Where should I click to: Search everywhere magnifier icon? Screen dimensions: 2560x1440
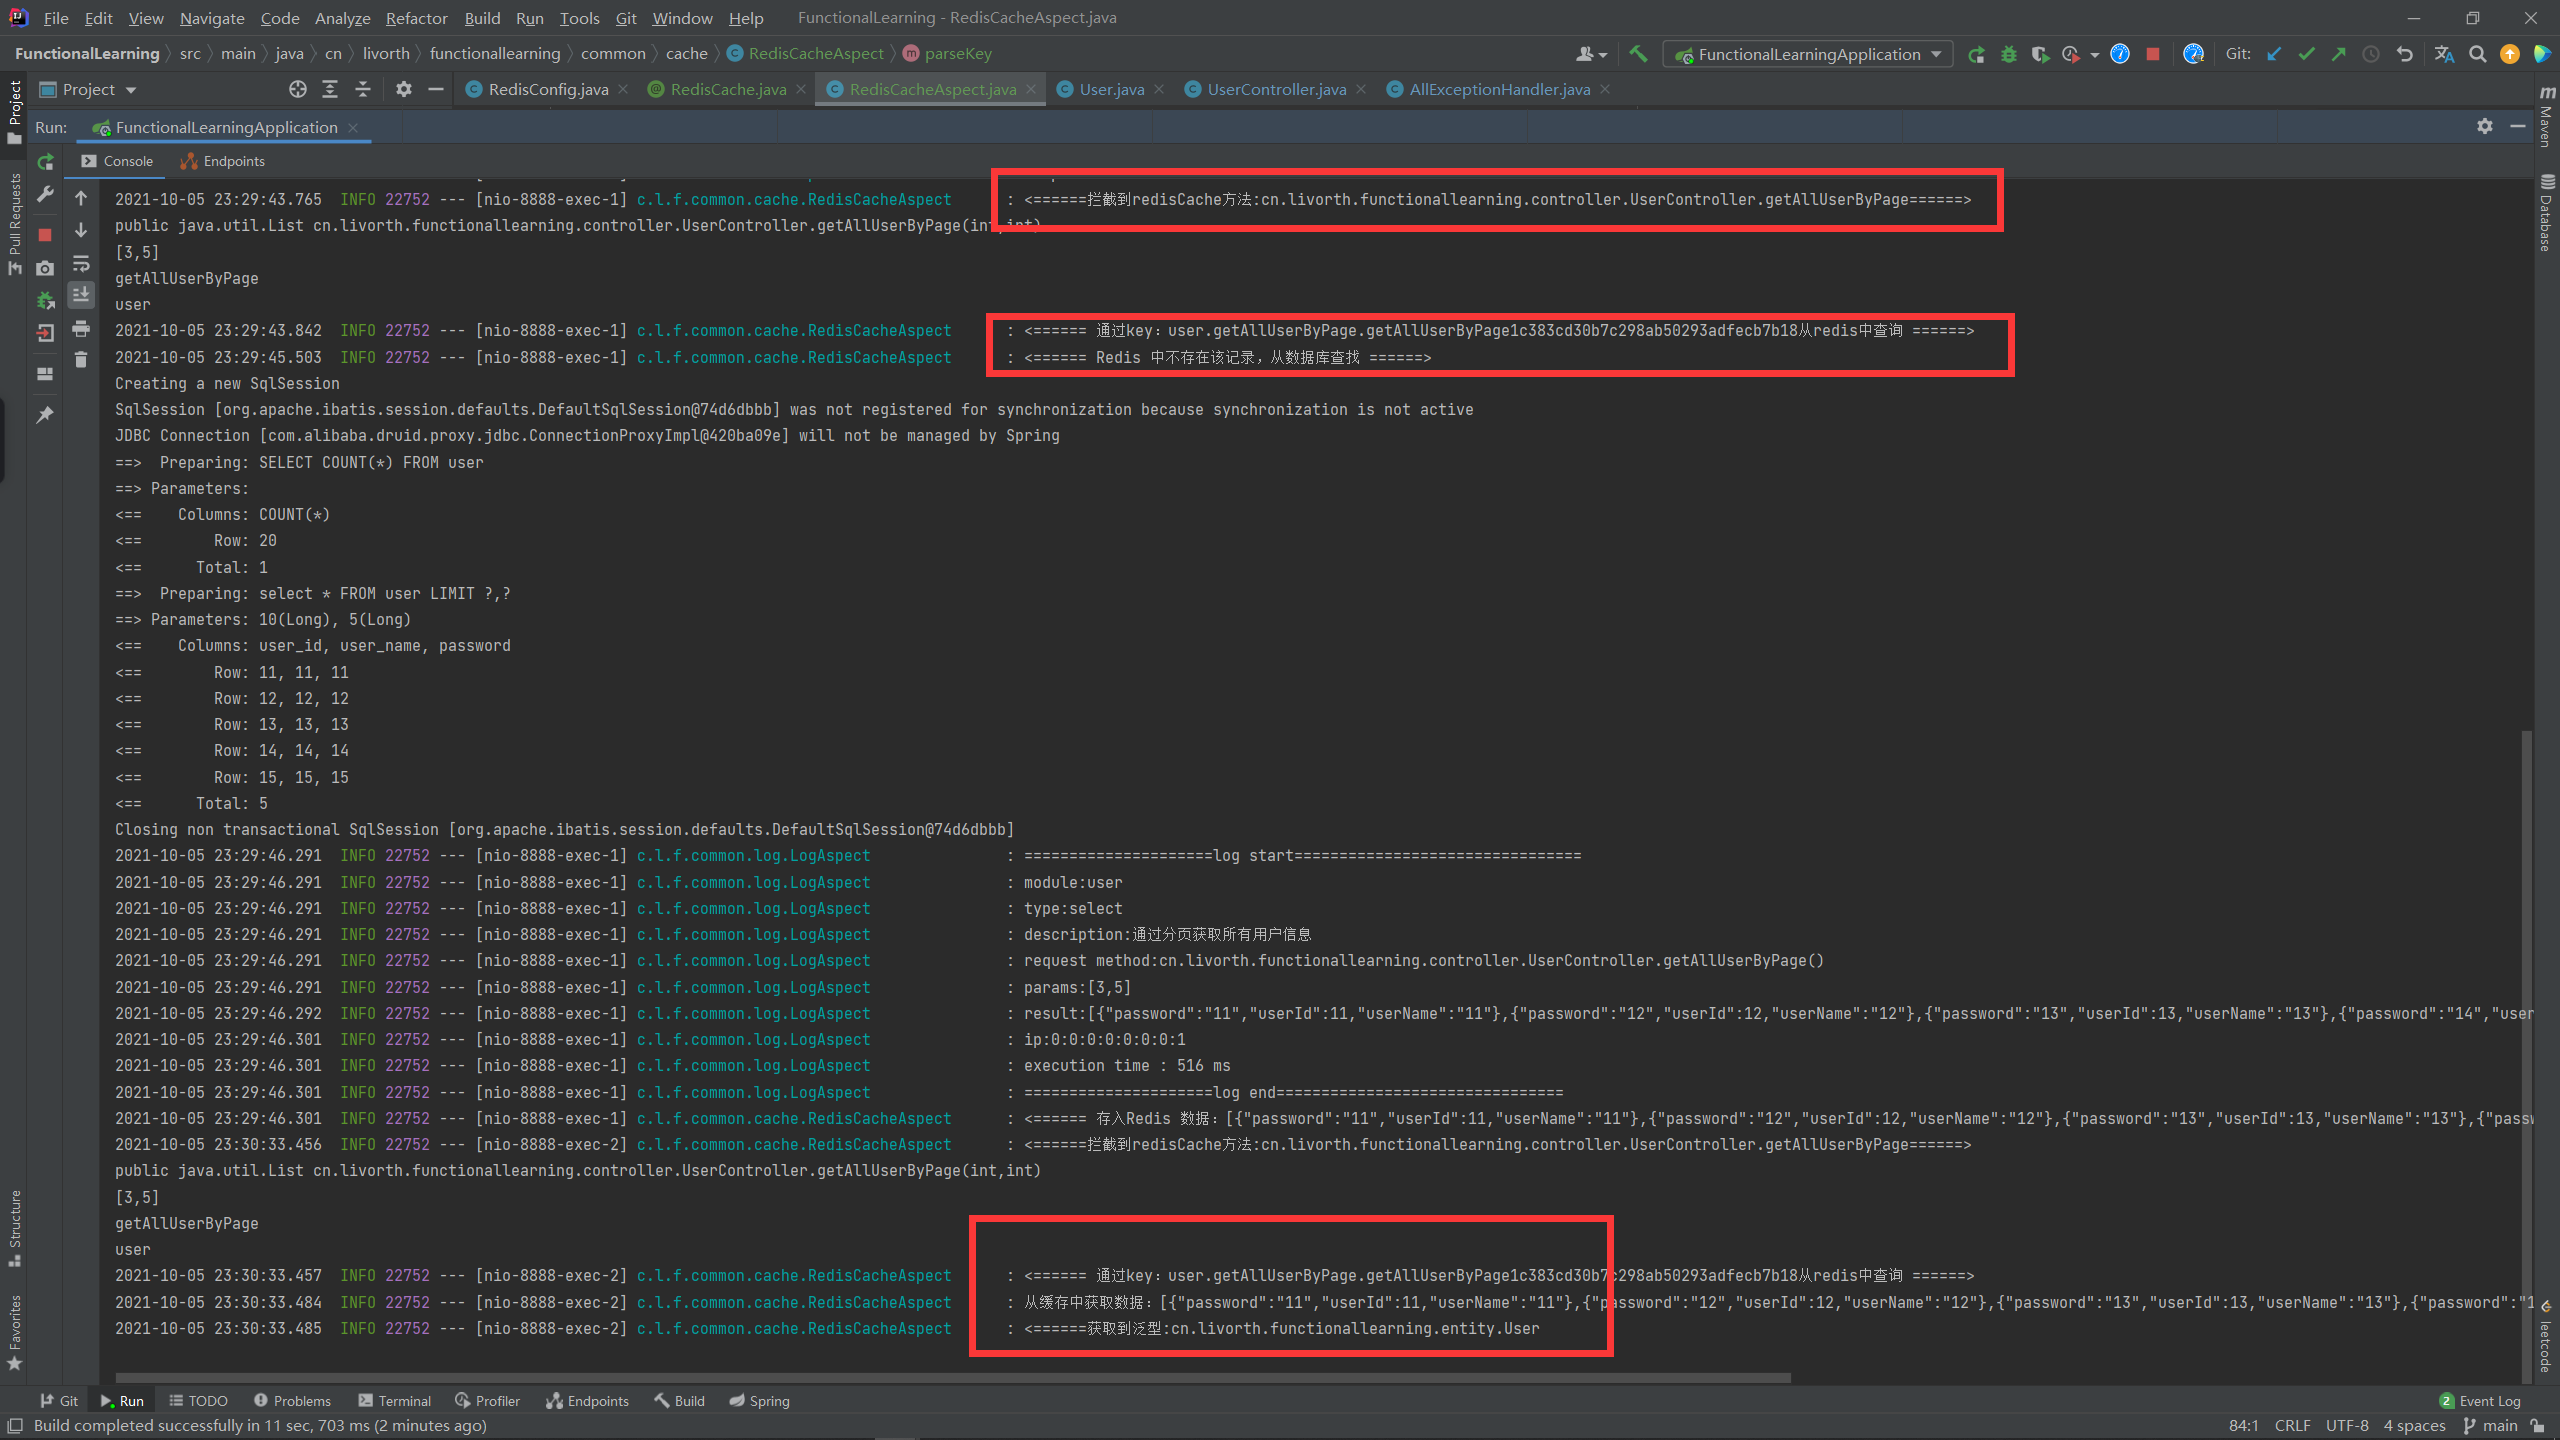tap(2477, 54)
